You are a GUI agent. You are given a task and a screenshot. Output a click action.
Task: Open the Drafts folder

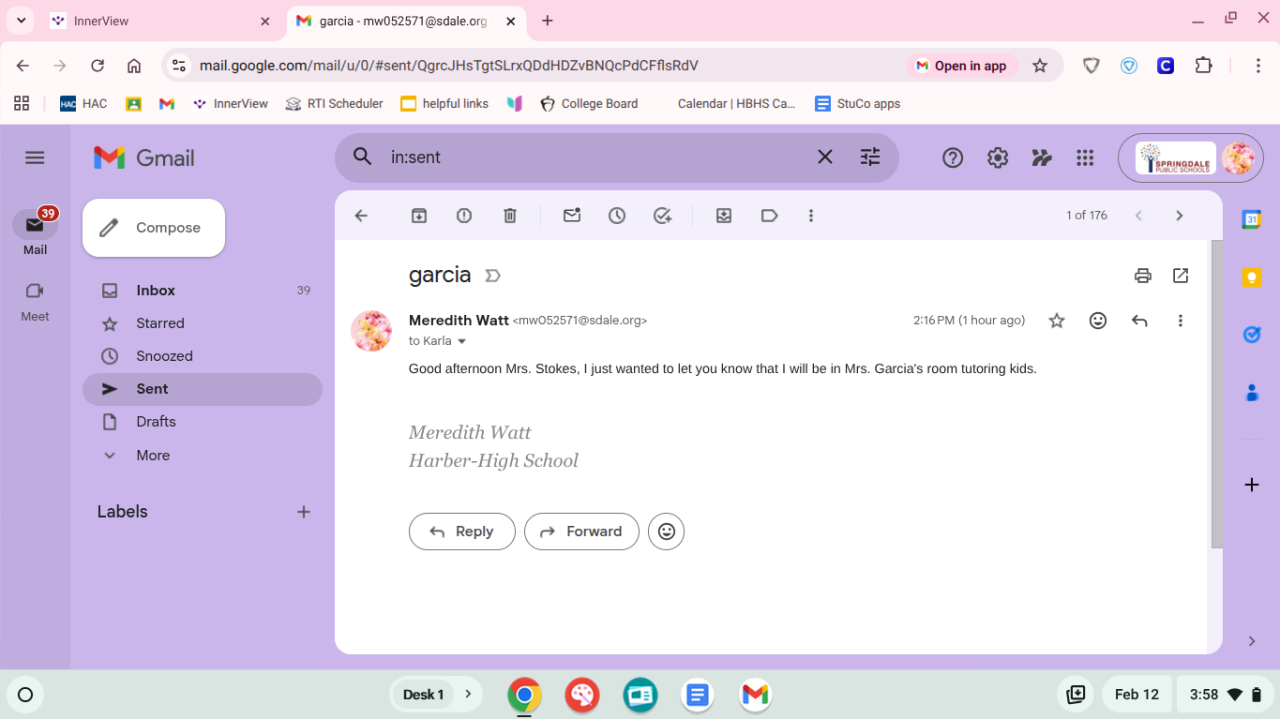point(202,422)
